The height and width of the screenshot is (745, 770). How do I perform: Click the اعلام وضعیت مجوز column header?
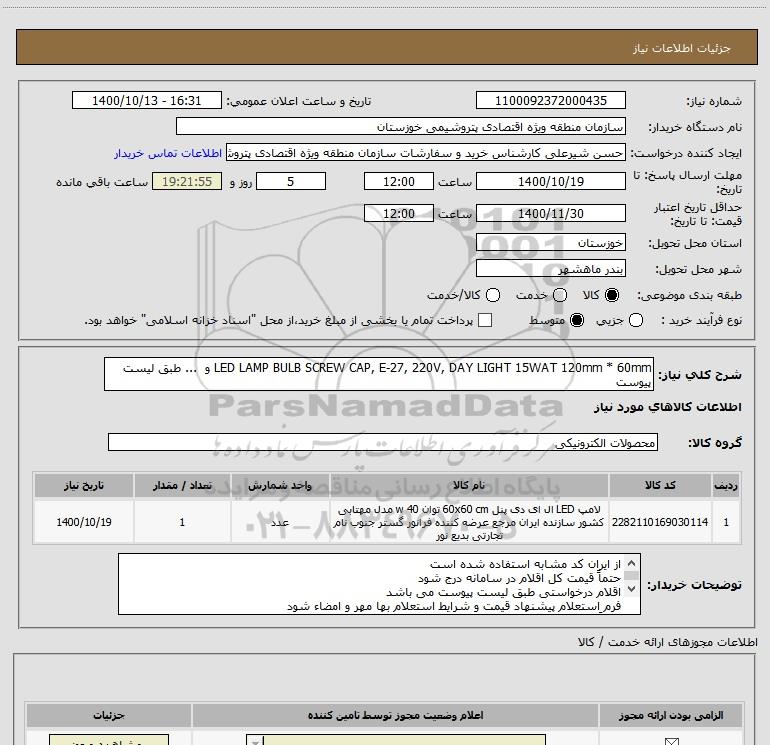click(395, 715)
